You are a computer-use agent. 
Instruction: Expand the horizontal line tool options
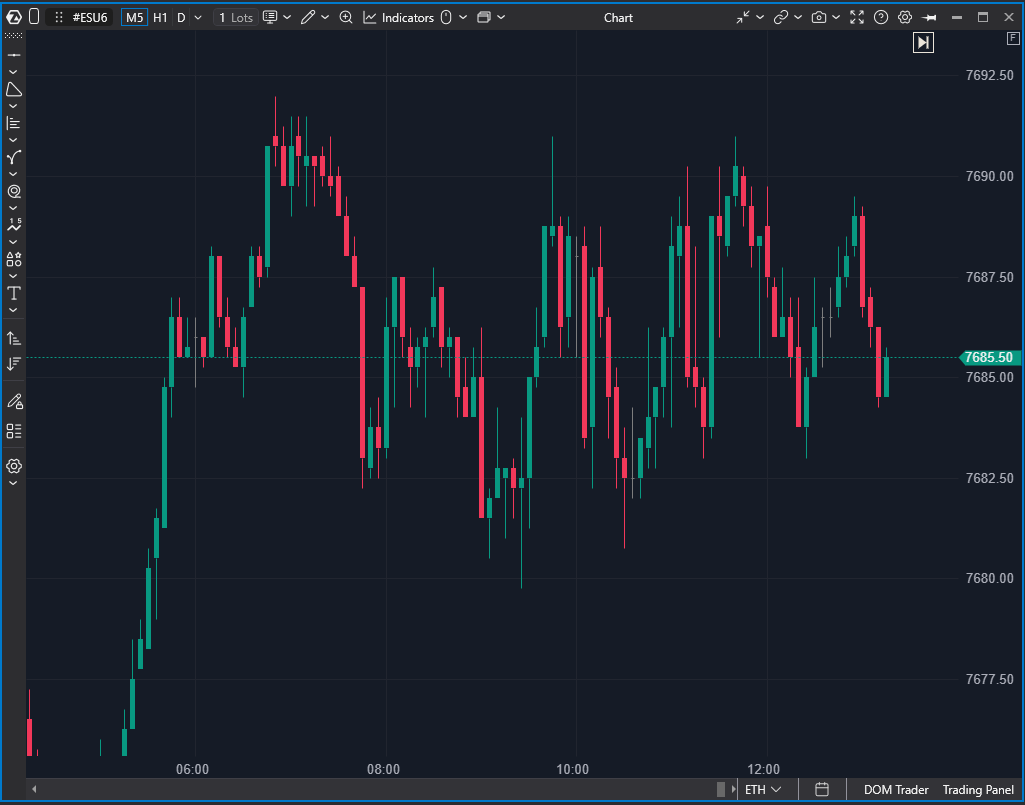click(x=13, y=72)
